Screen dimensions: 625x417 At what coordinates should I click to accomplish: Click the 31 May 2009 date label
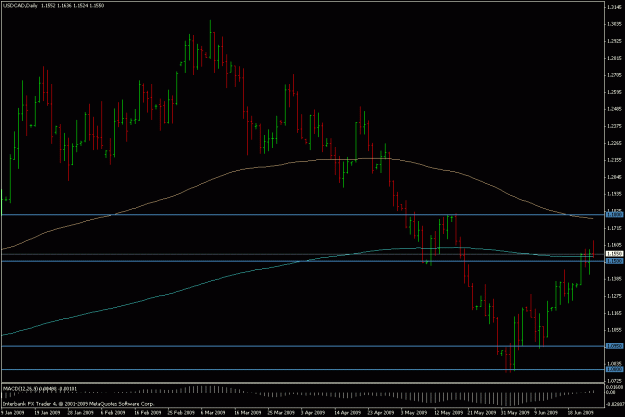point(516,413)
